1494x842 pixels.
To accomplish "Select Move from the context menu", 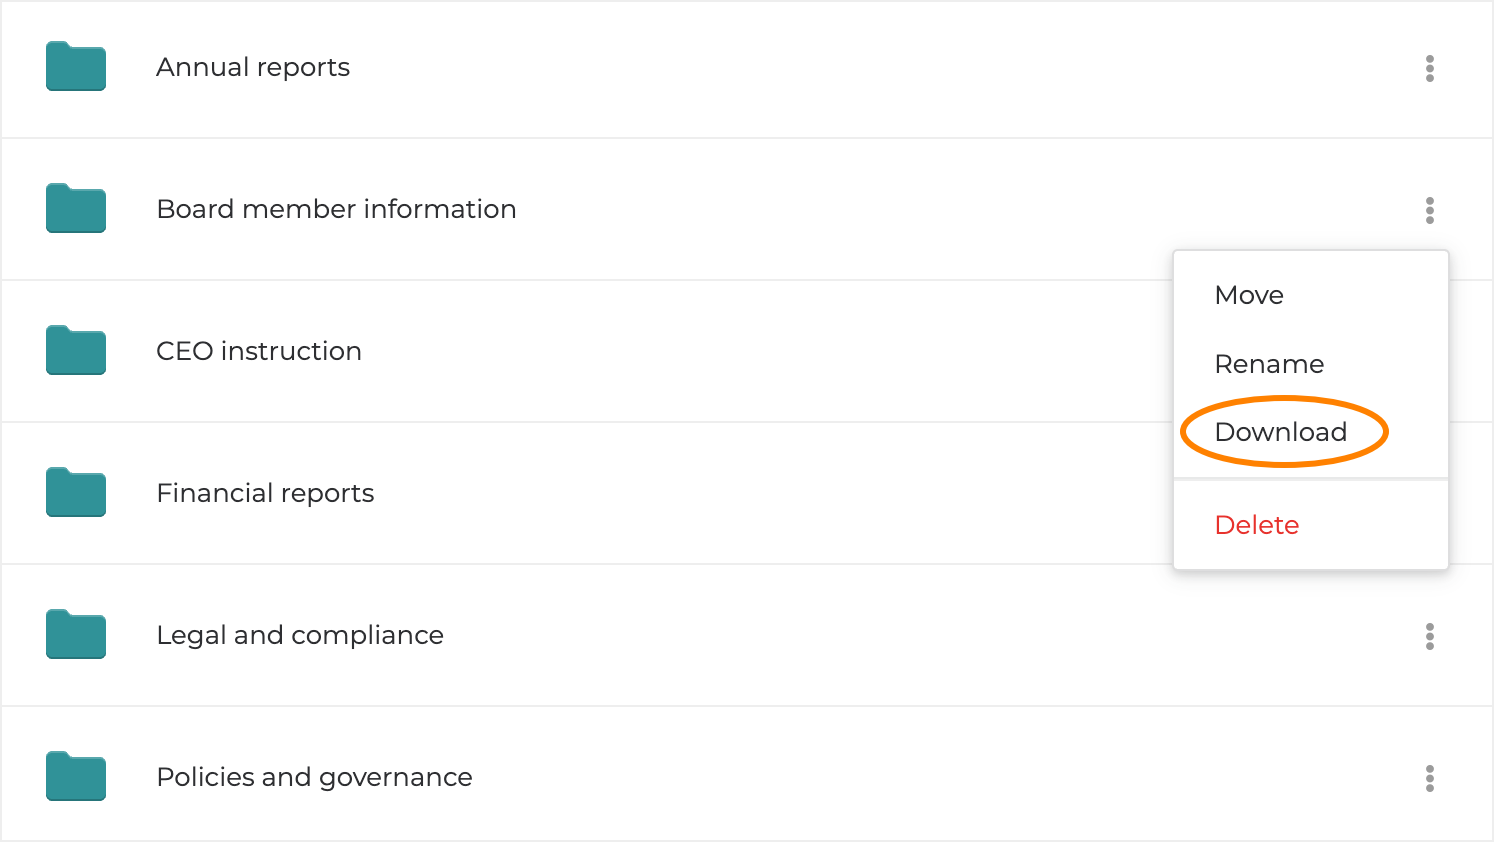I will [x=1249, y=295].
